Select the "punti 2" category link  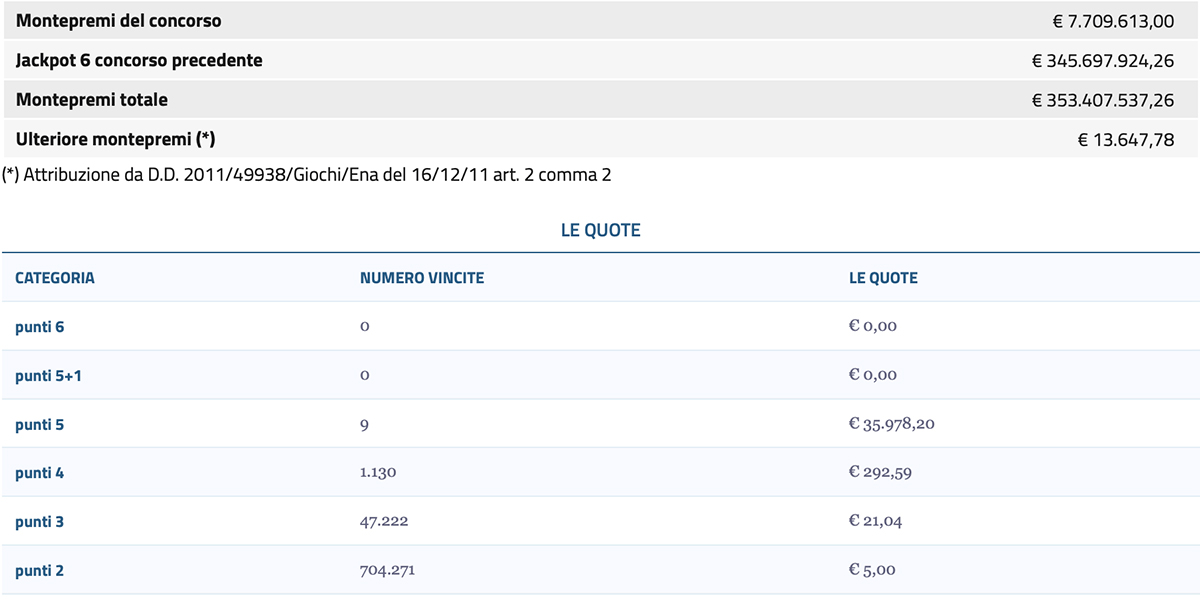(40, 571)
